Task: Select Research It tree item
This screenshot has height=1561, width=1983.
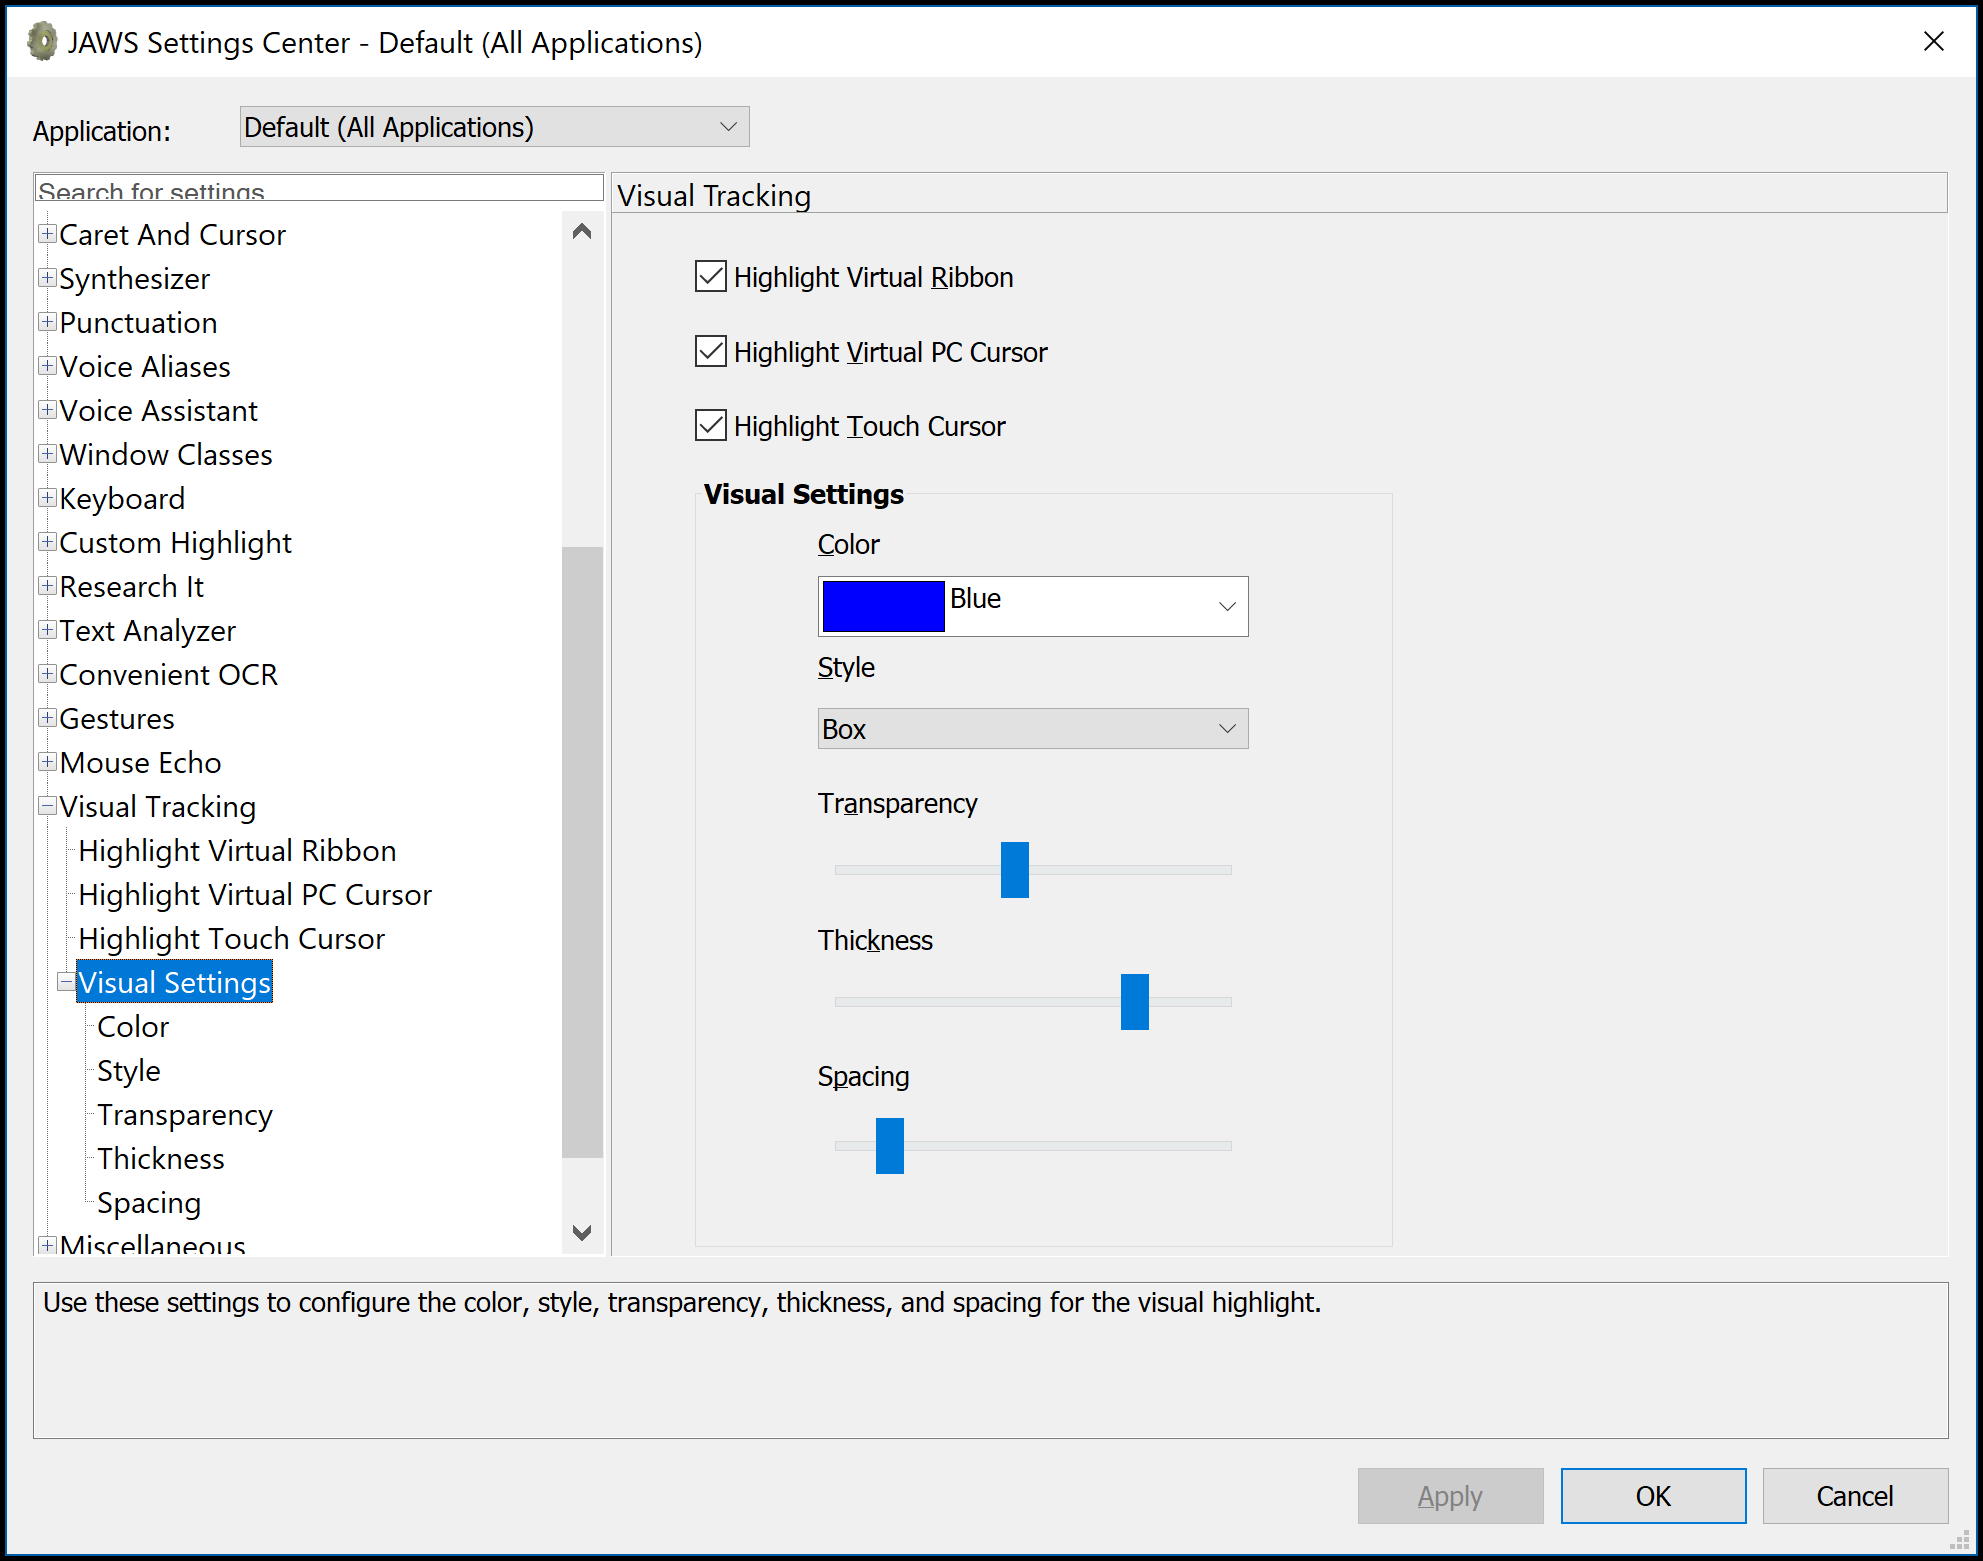Action: 131,587
